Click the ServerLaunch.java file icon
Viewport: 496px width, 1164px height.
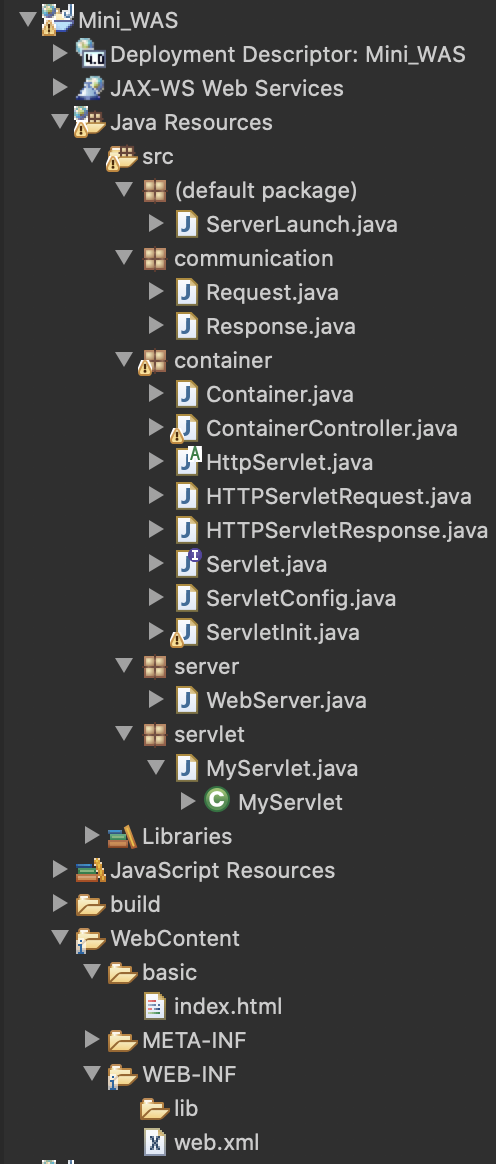(187, 224)
